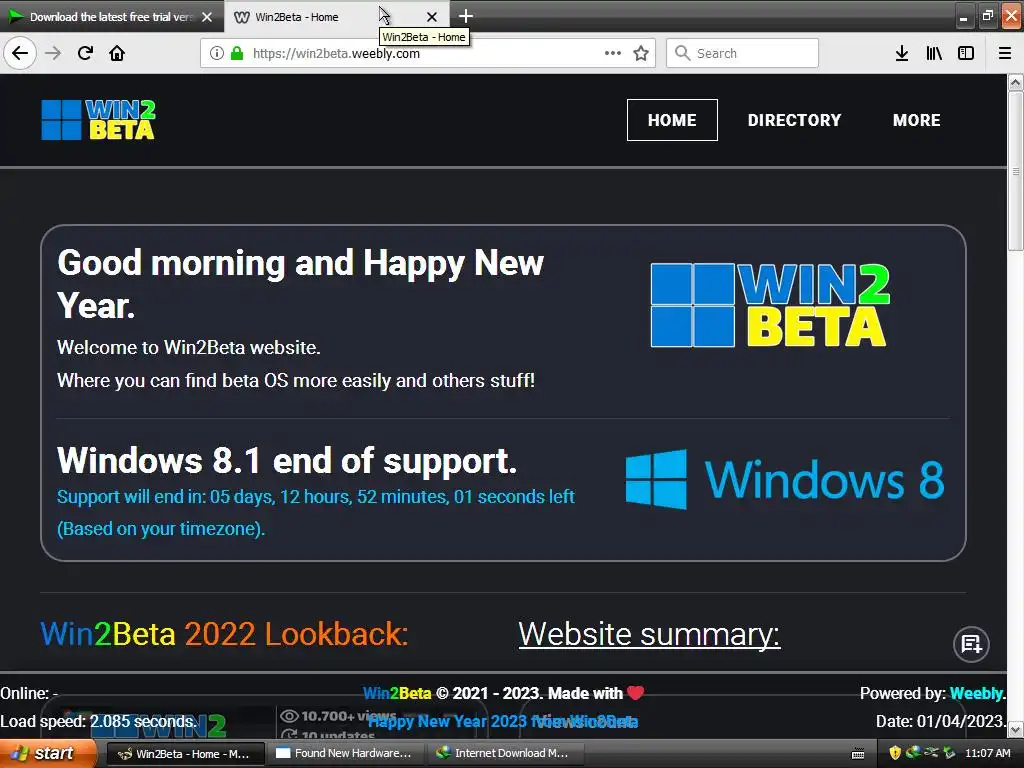Open the Library bookshelf icon
The image size is (1024, 768).
934,53
